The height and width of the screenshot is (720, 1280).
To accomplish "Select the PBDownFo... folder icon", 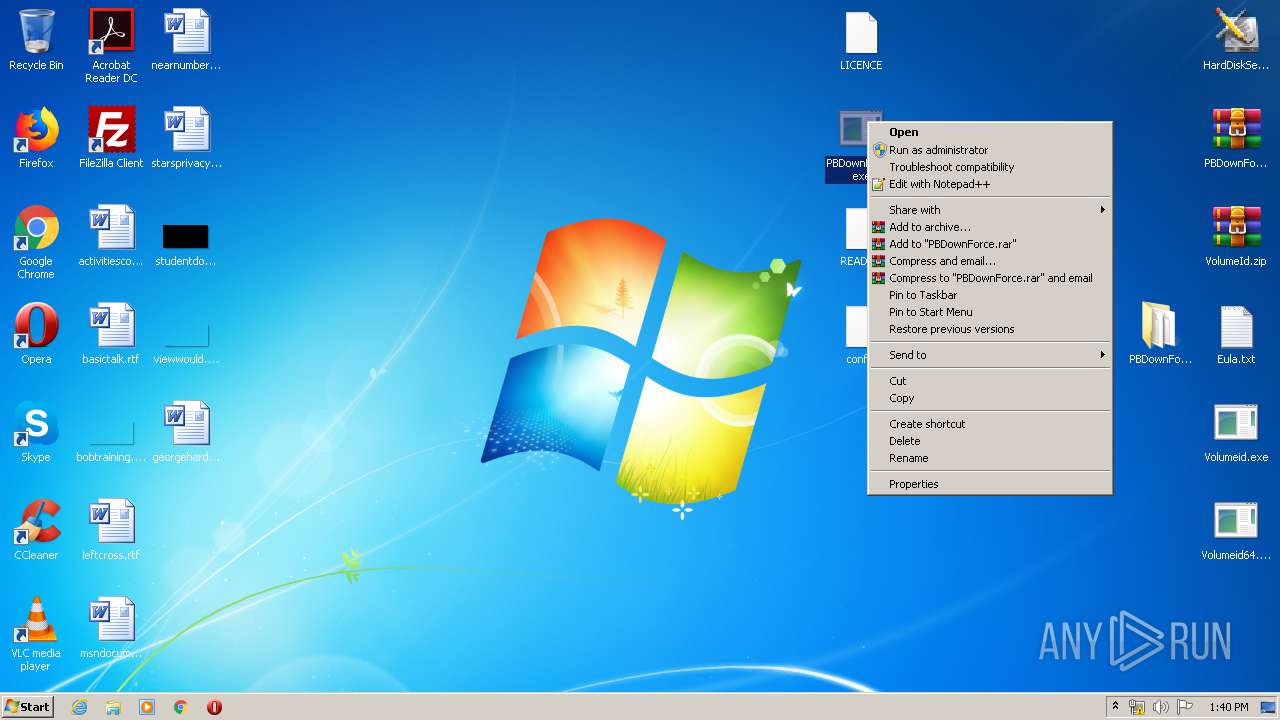I will 1160,334.
